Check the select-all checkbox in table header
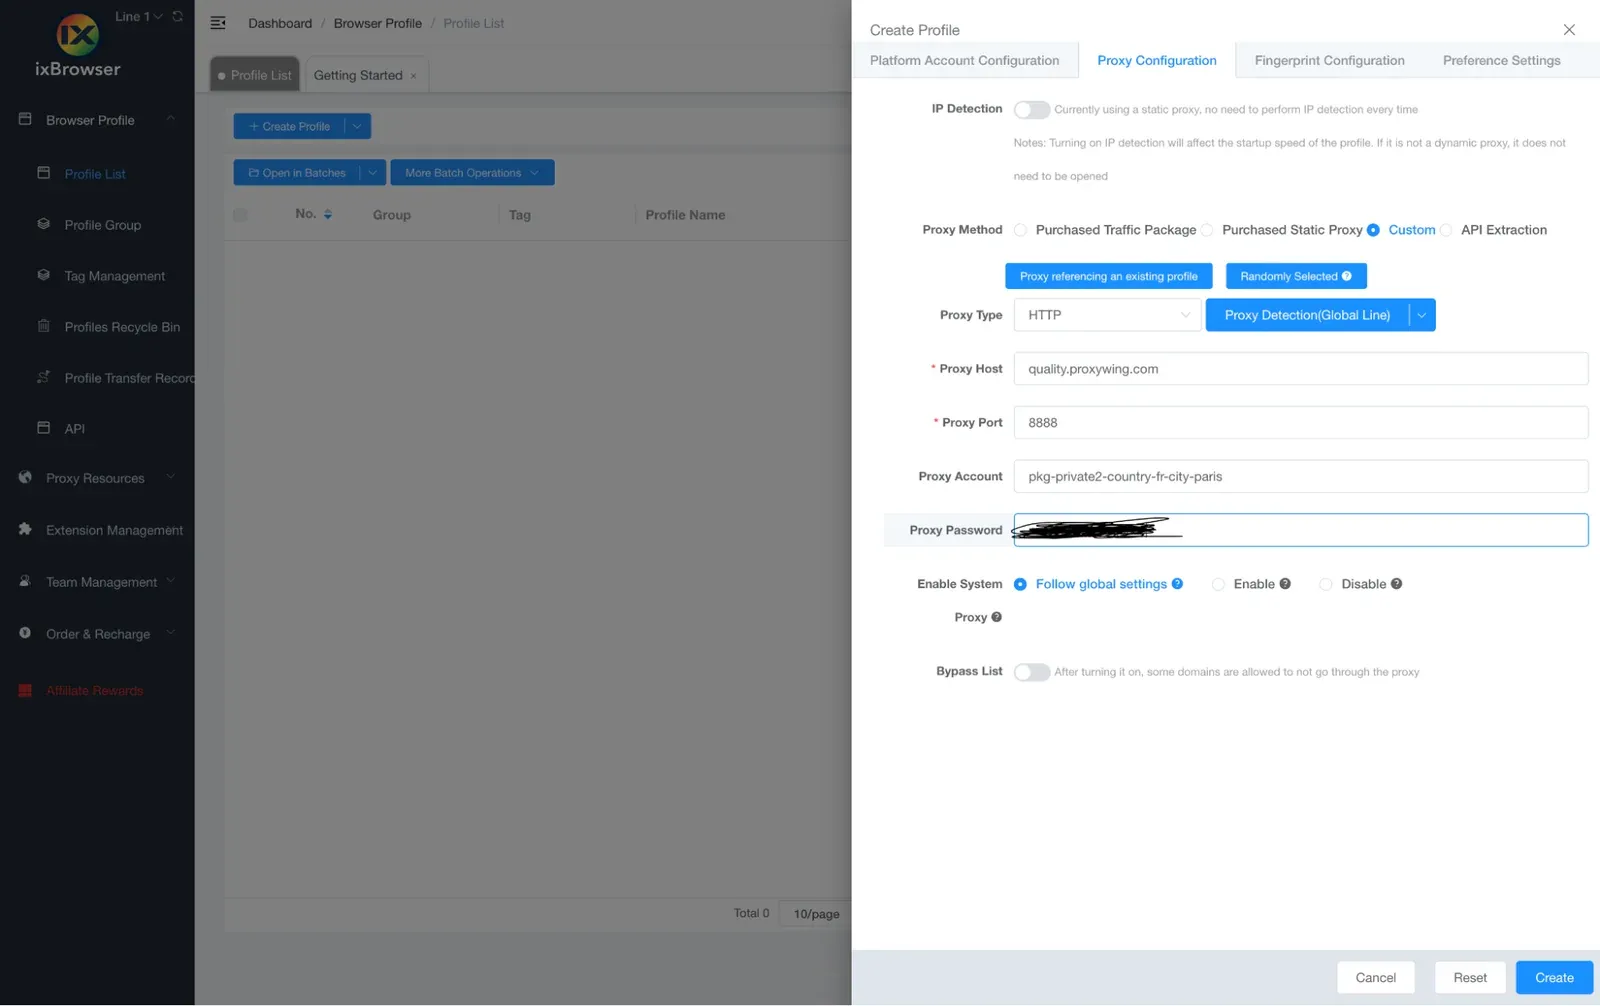Screen dimensions: 1600x1006 (x=240, y=215)
